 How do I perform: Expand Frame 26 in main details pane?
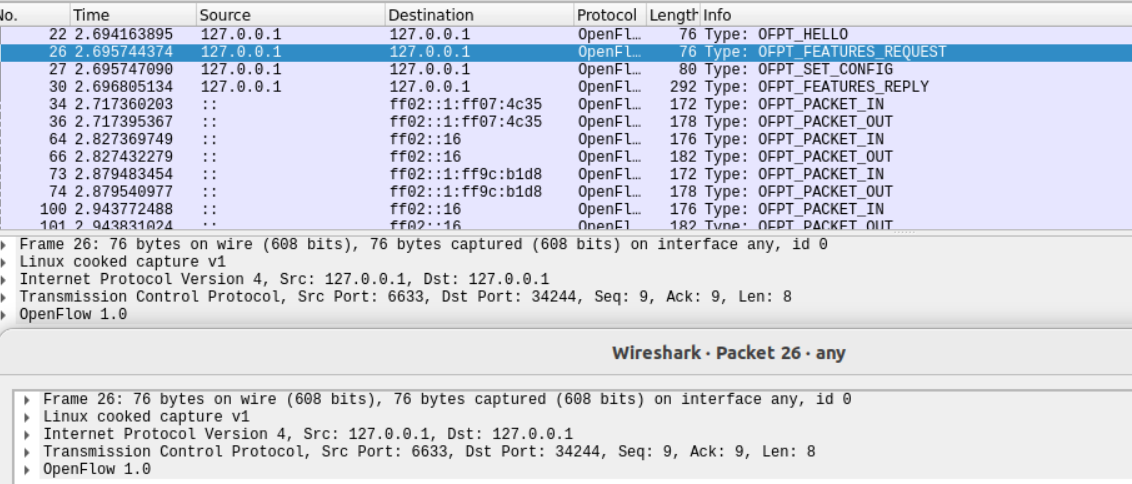11,245
